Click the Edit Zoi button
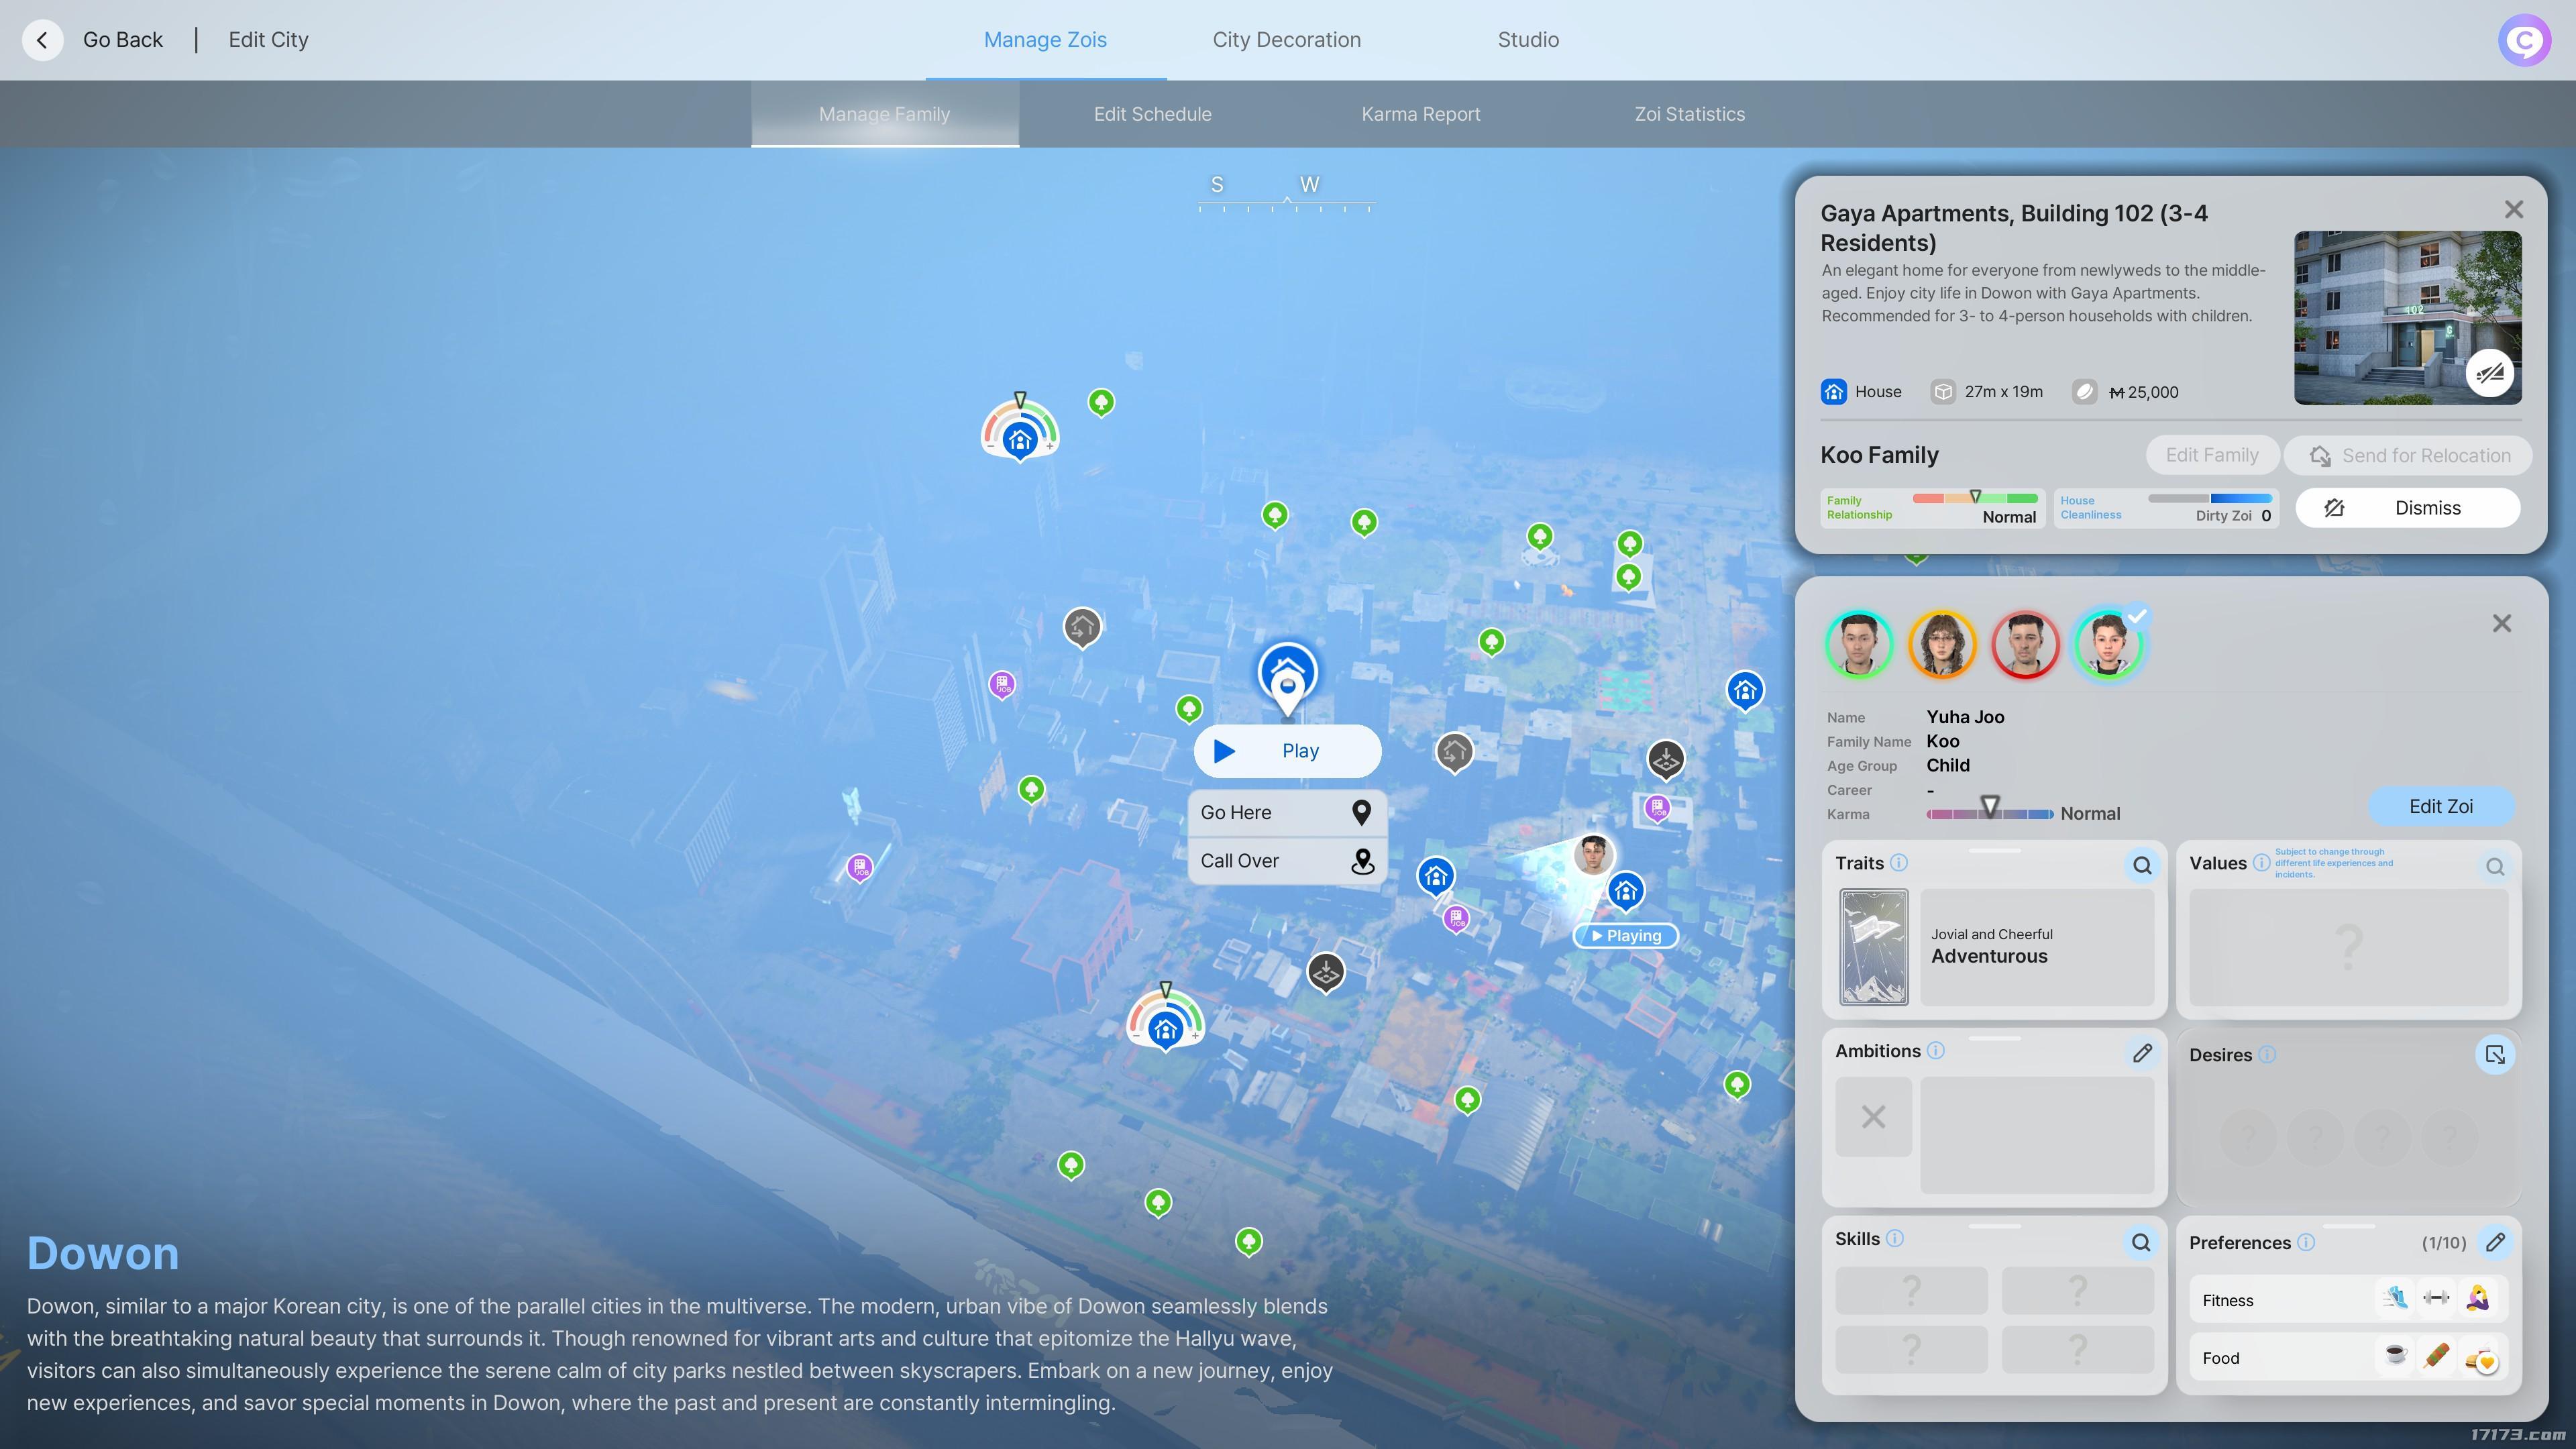Image resolution: width=2576 pixels, height=1449 pixels. coord(2440,806)
